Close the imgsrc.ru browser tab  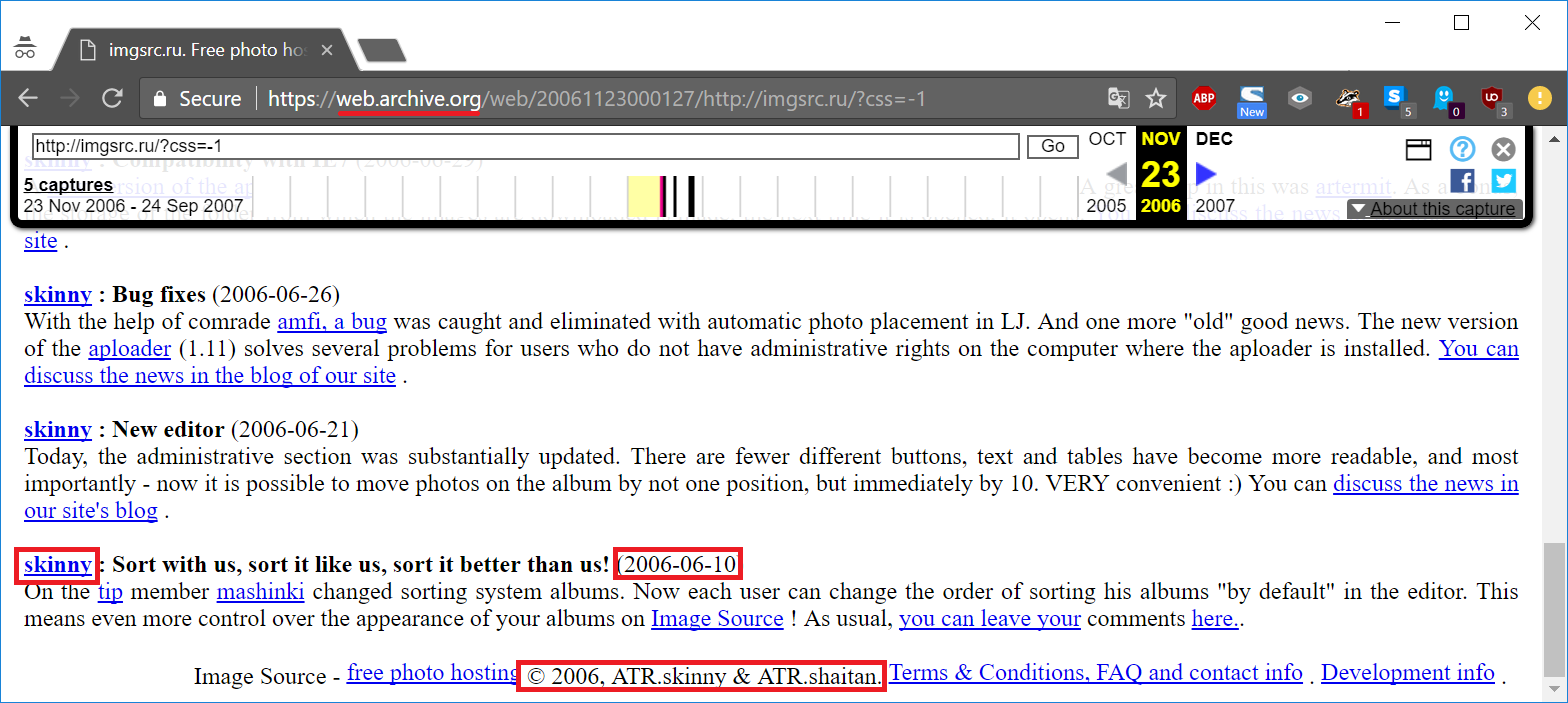coord(329,49)
